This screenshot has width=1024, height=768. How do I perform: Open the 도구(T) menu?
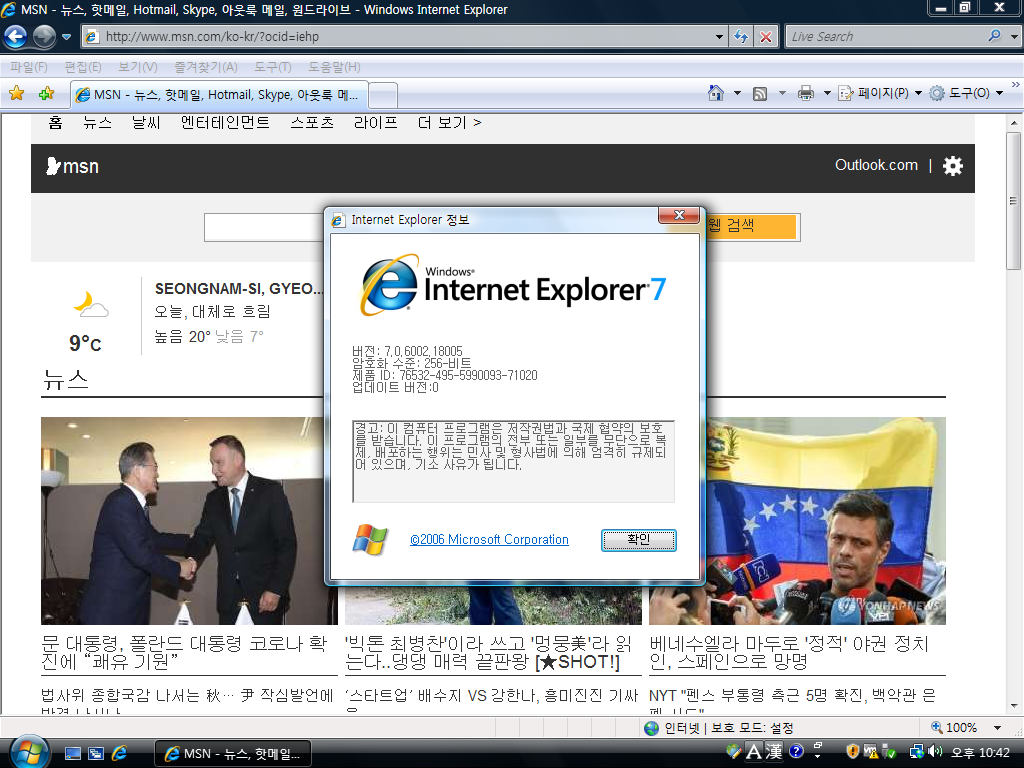[273, 67]
